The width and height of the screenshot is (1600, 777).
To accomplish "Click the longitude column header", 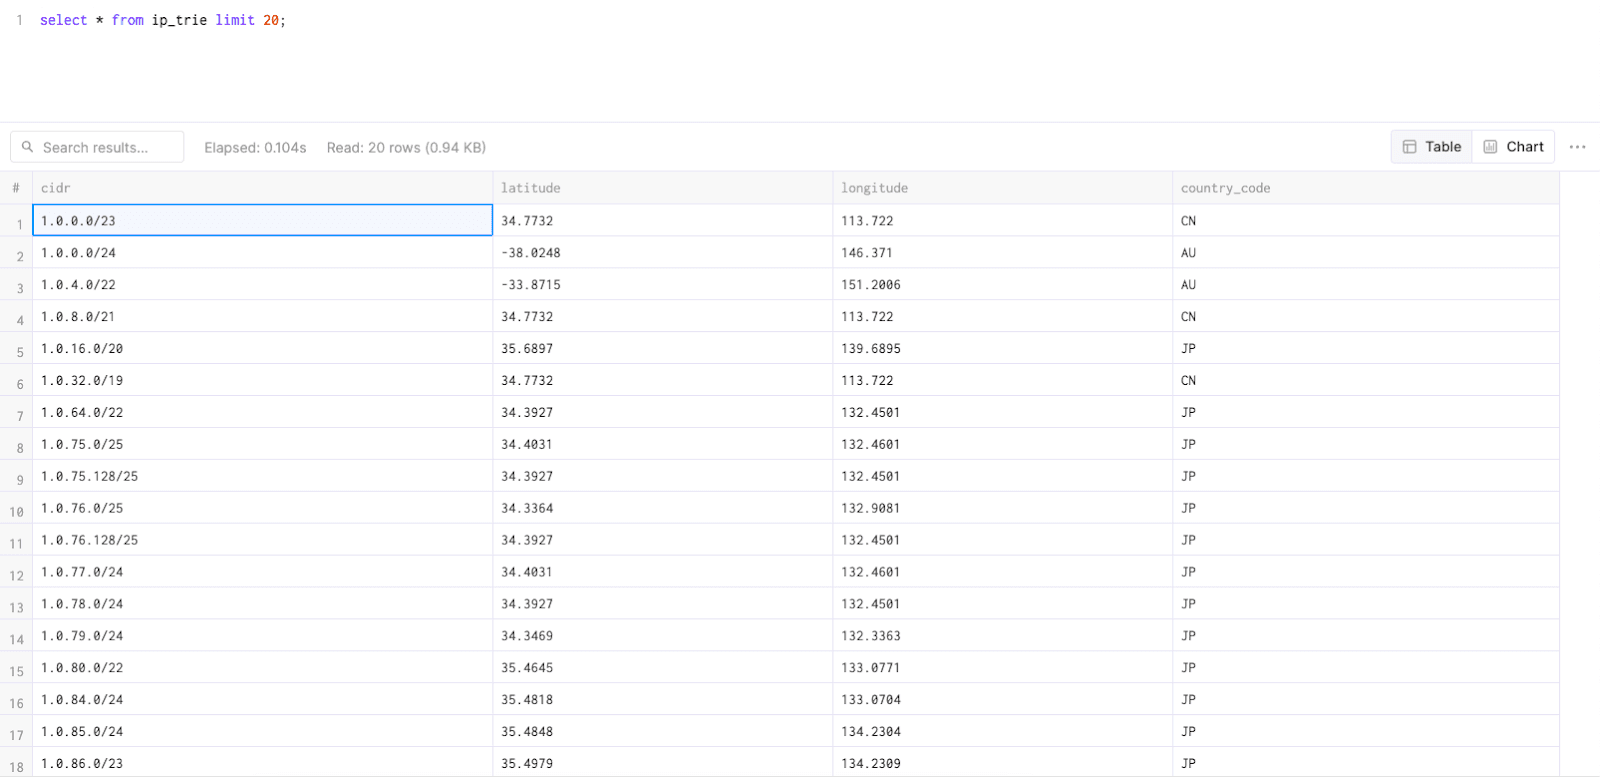I will pos(874,188).
